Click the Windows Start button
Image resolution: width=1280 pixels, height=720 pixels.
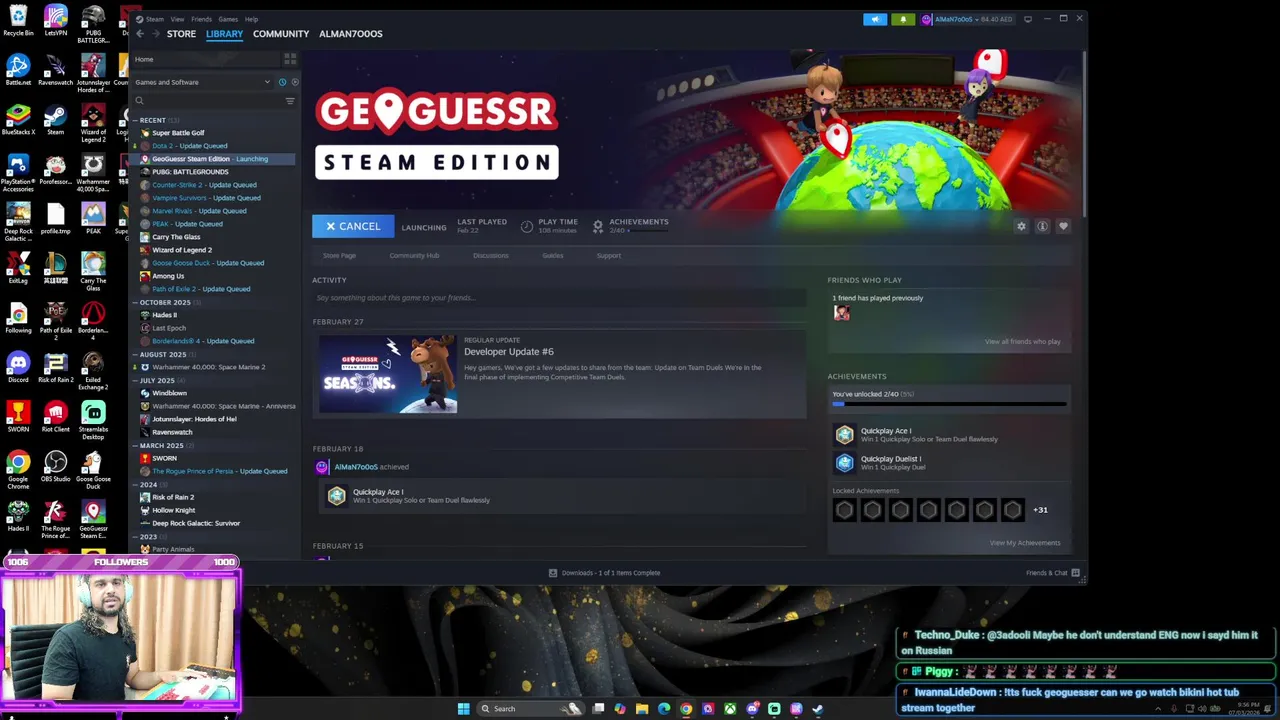click(463, 709)
